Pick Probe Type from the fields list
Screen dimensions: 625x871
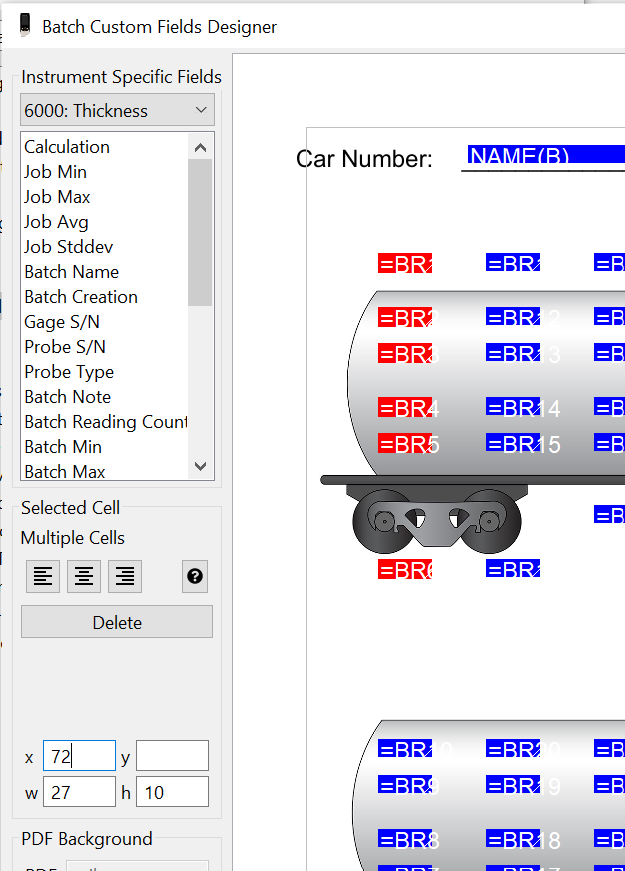click(69, 372)
